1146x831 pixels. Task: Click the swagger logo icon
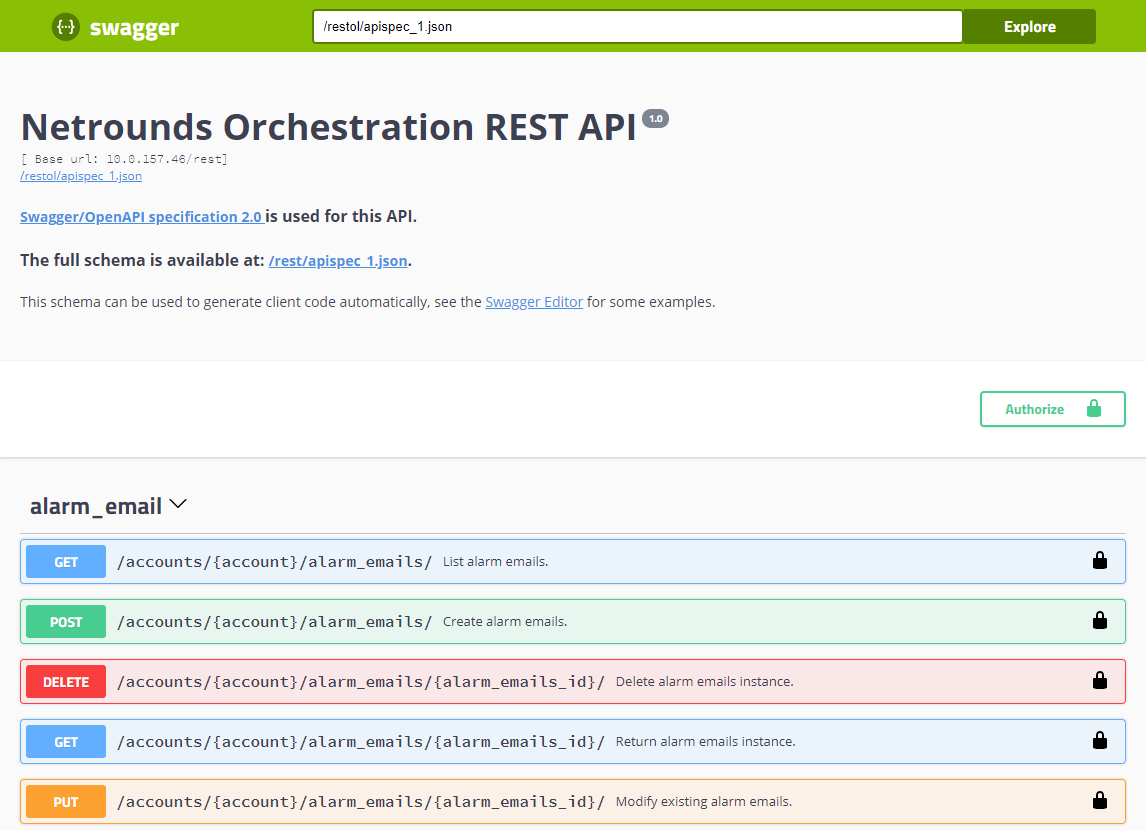(64, 26)
